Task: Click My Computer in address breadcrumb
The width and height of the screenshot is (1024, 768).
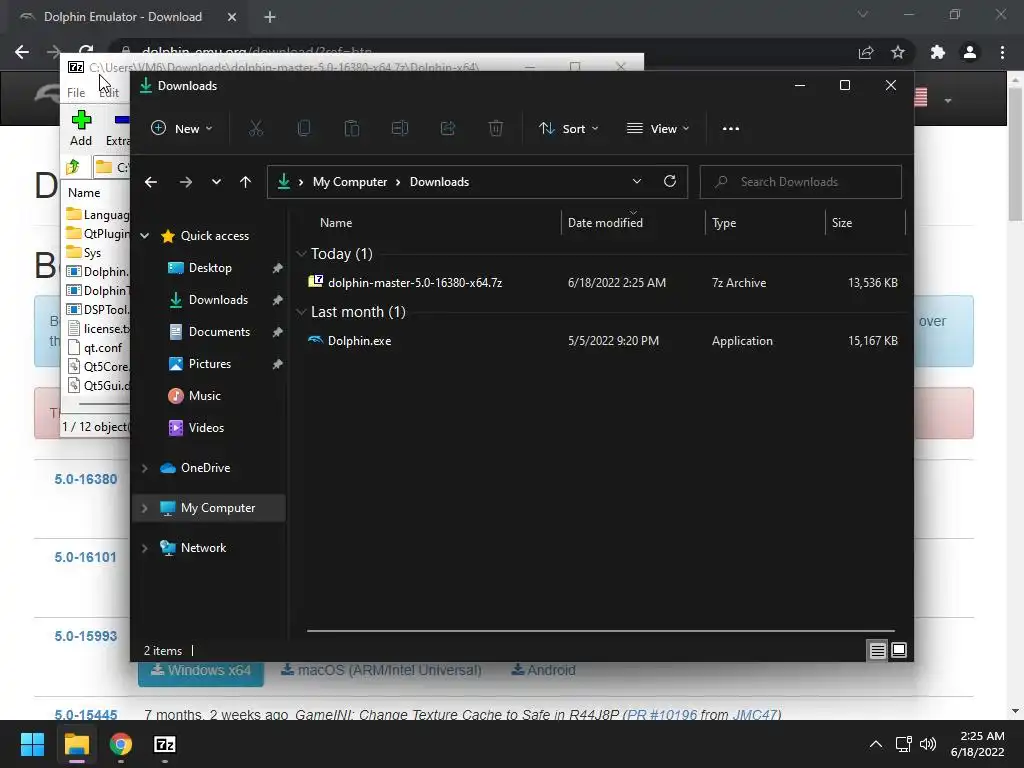Action: click(350, 182)
